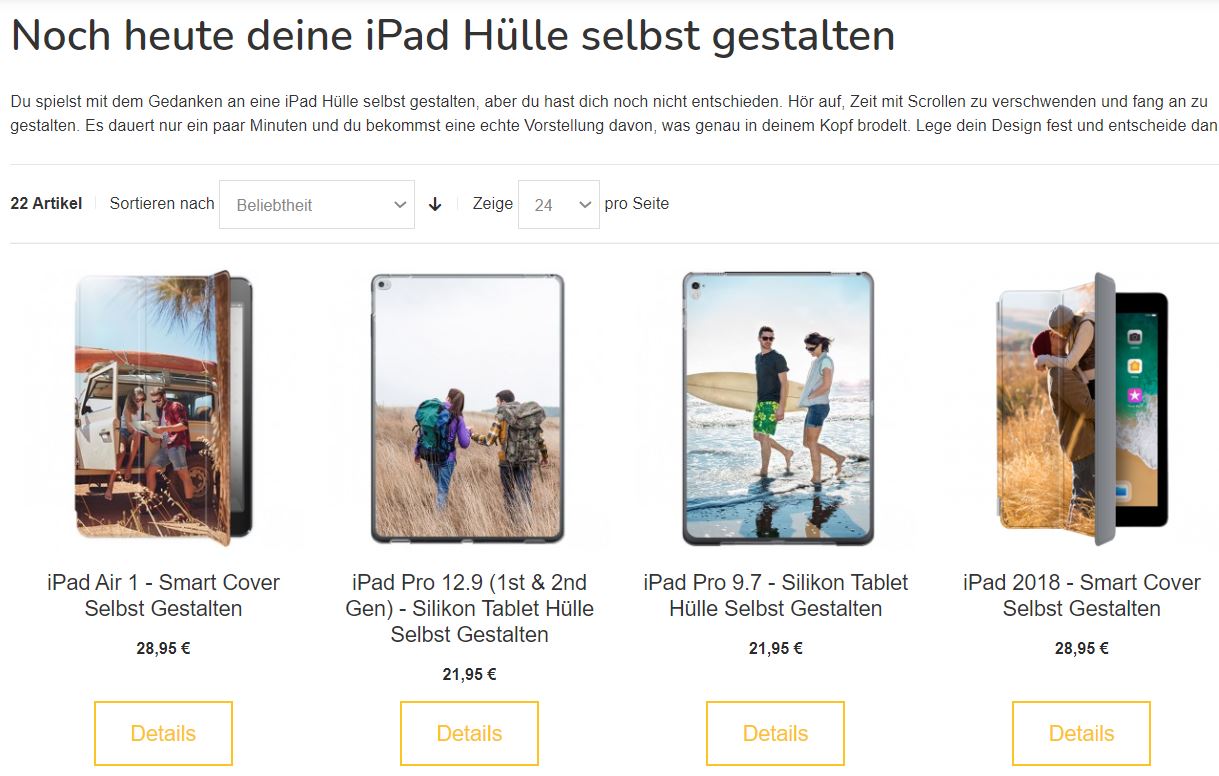Image resolution: width=1219 pixels, height=776 pixels.
Task: Open iPad 2018 Smart Cover product image
Action: 1082,408
